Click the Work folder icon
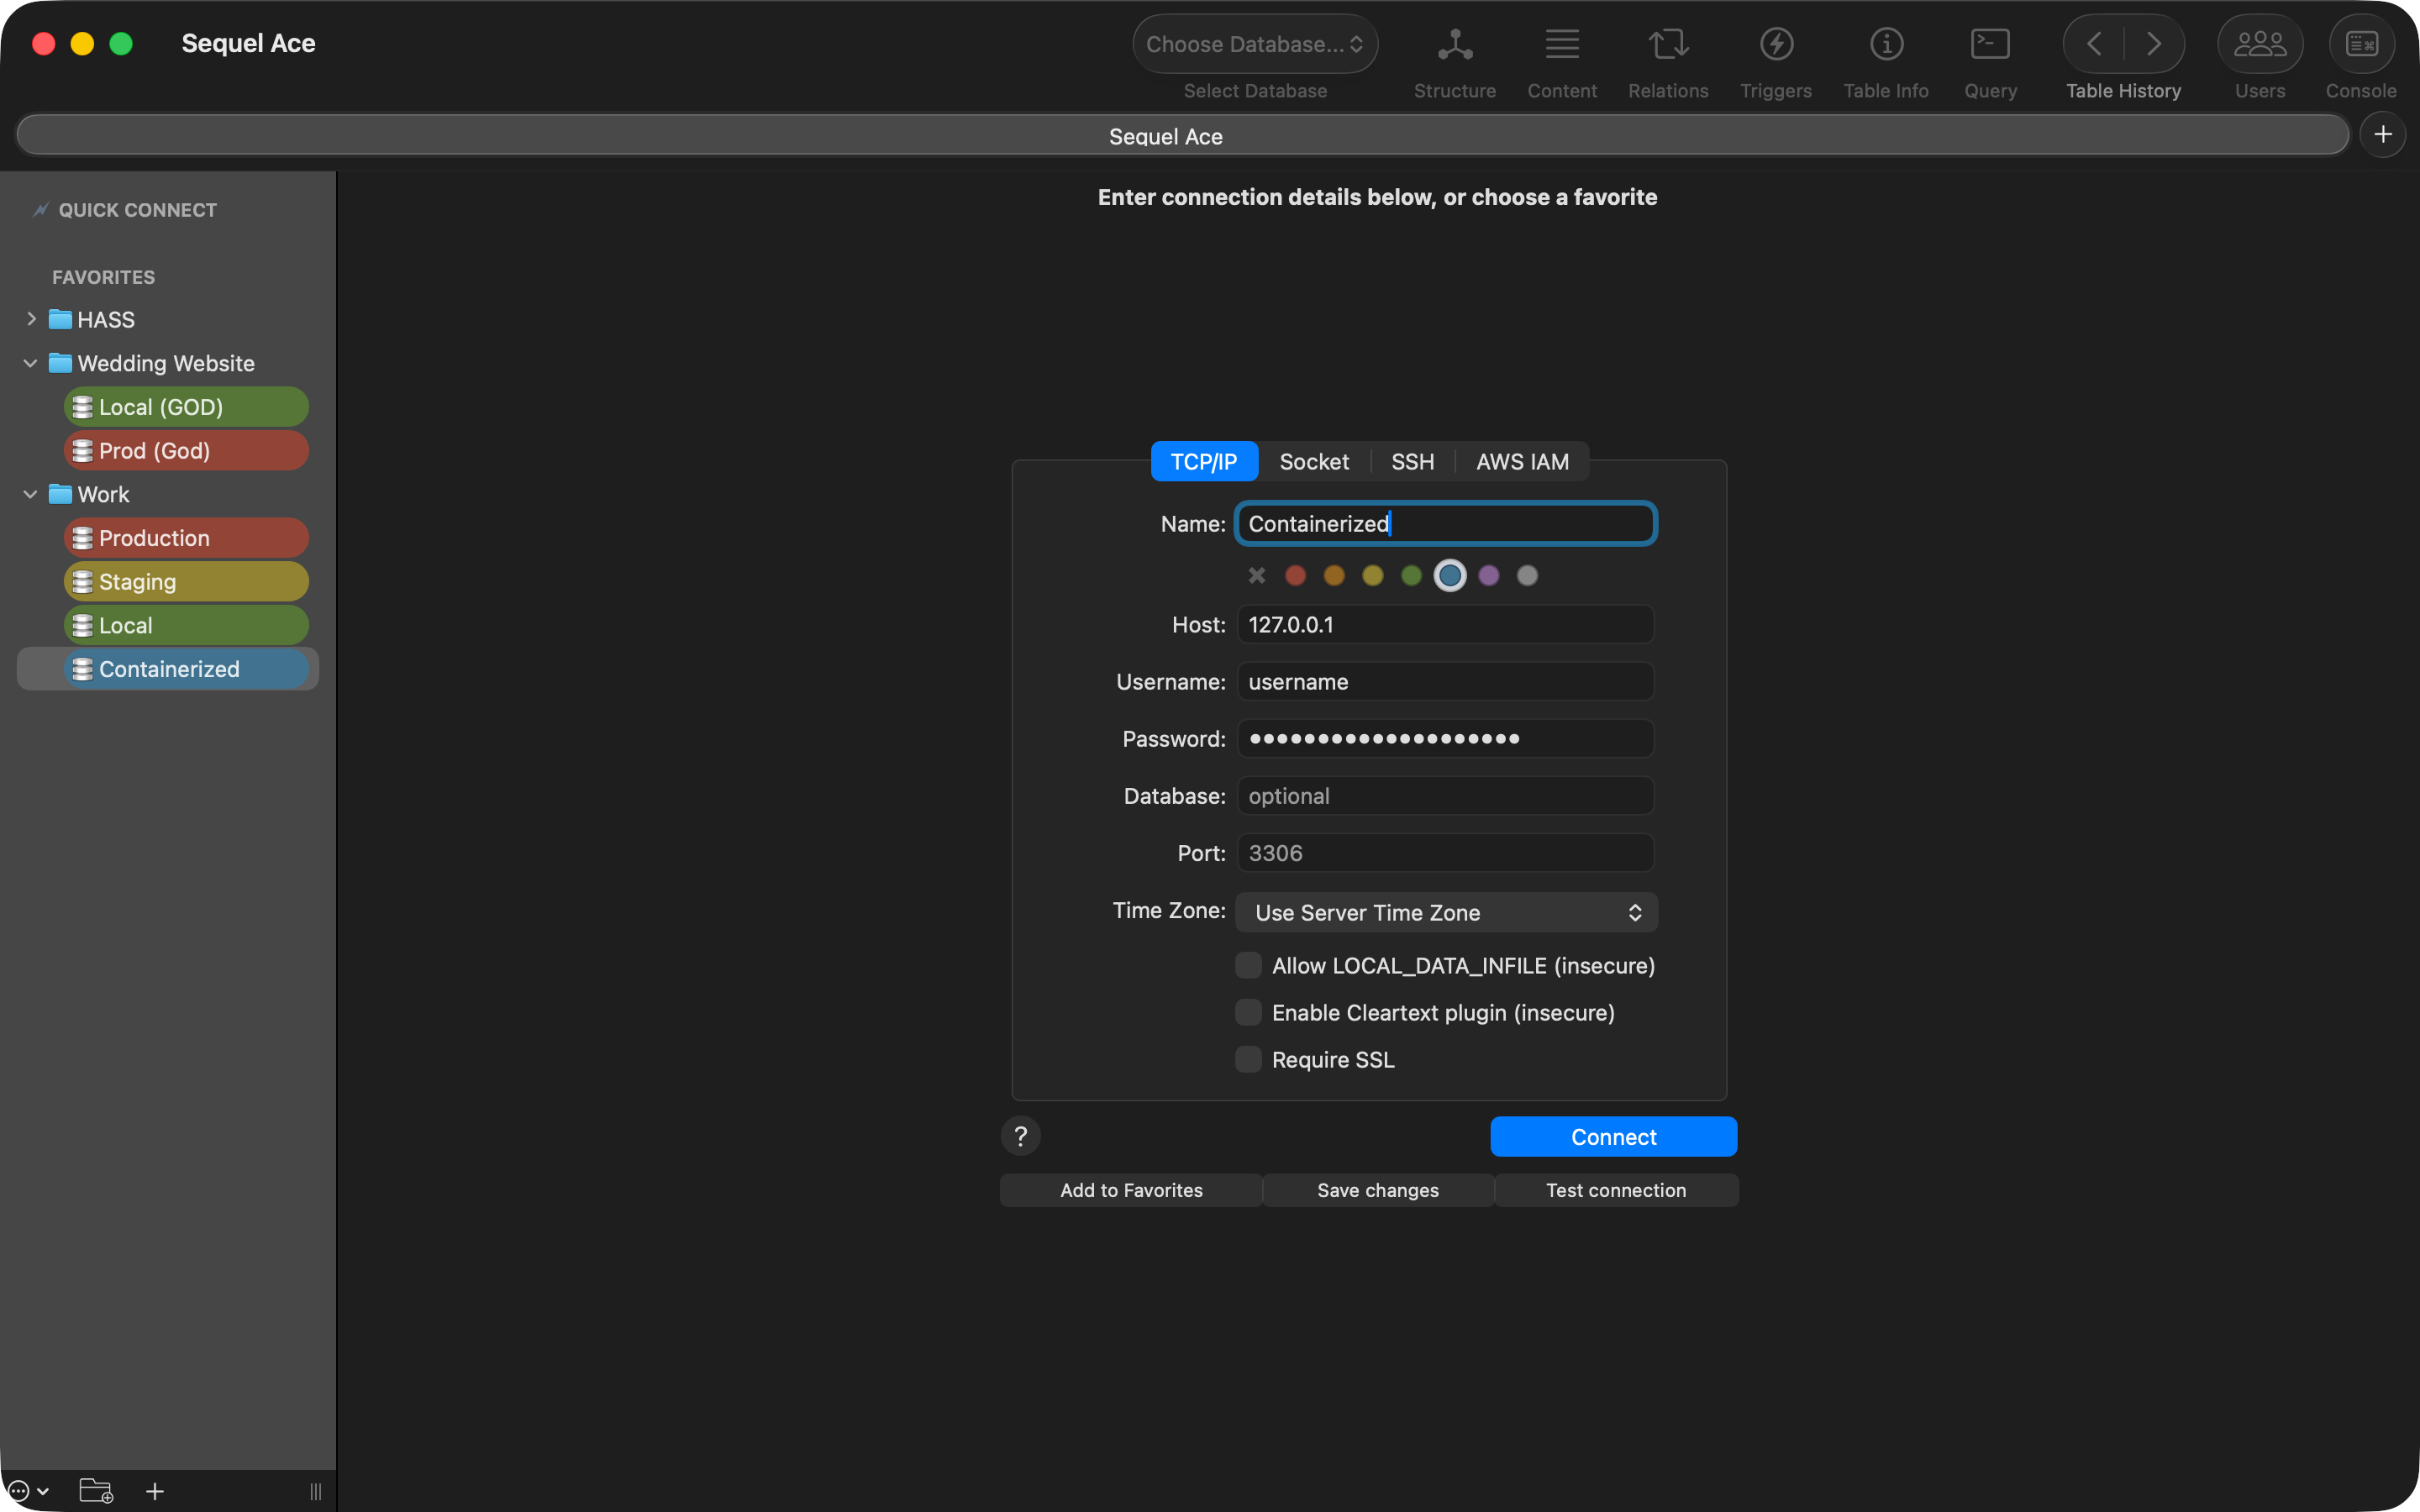This screenshot has height=1512, width=2420. [x=61, y=494]
